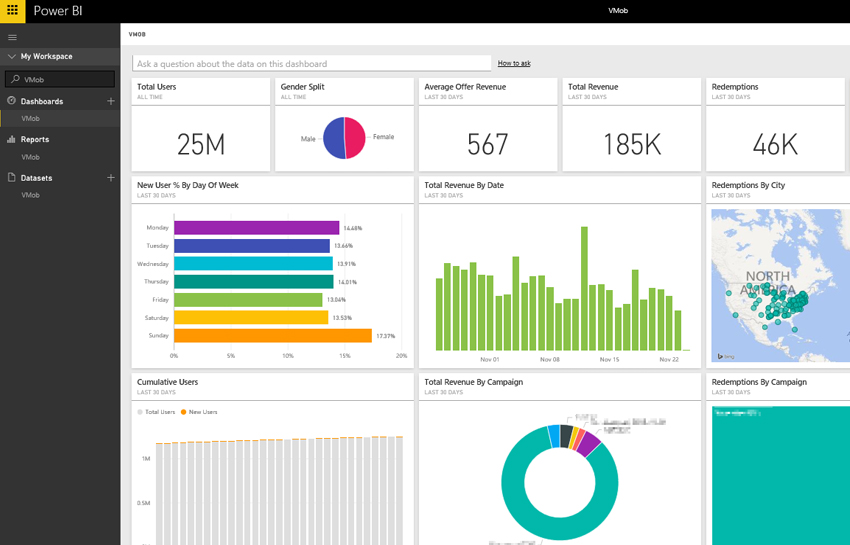Viewport: 850px width, 545px height.
Task: Click the tallest green revenue bar
Action: 584,288
